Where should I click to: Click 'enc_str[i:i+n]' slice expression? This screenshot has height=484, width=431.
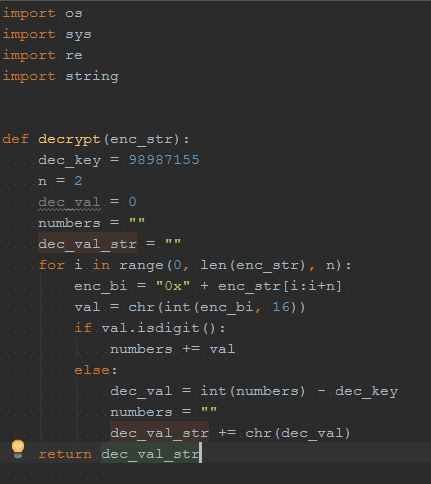point(280,286)
